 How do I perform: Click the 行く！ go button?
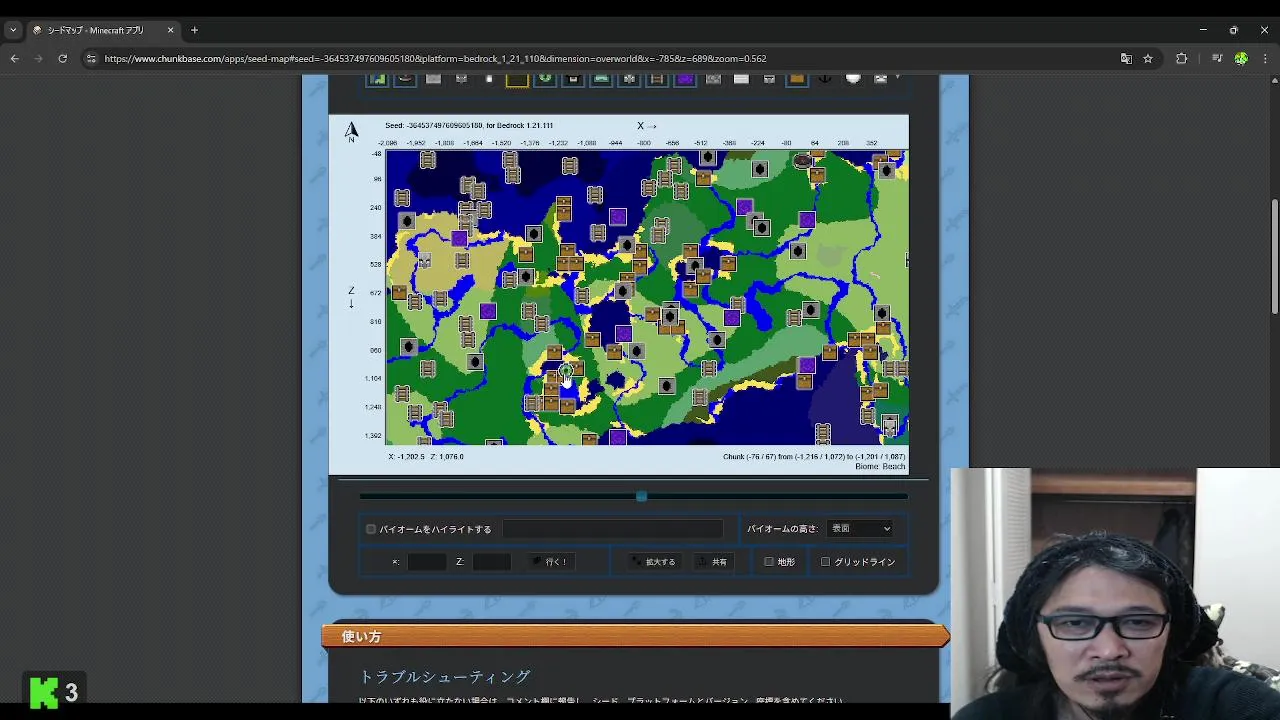pyautogui.click(x=550, y=562)
